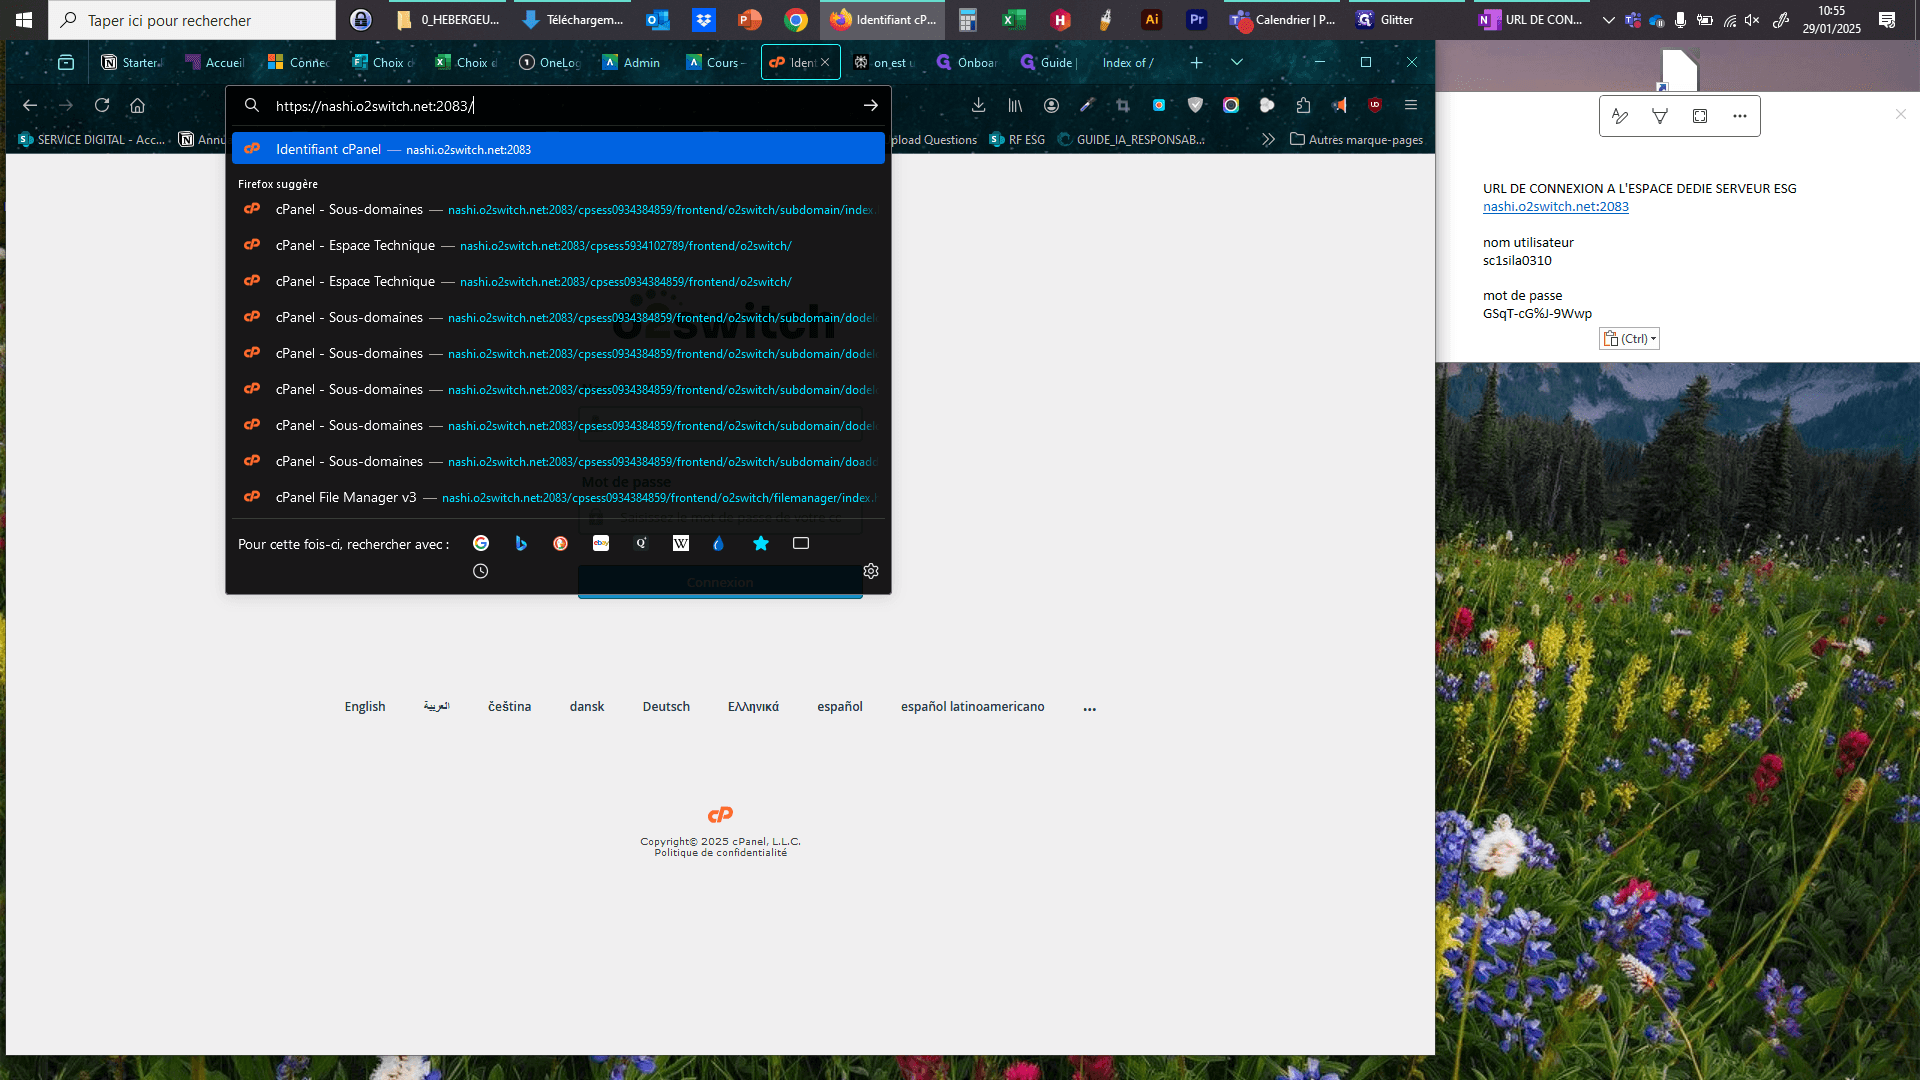This screenshot has width=1920, height=1080.
Task: Select Deutsch language on cPanel page
Action: [x=666, y=706]
